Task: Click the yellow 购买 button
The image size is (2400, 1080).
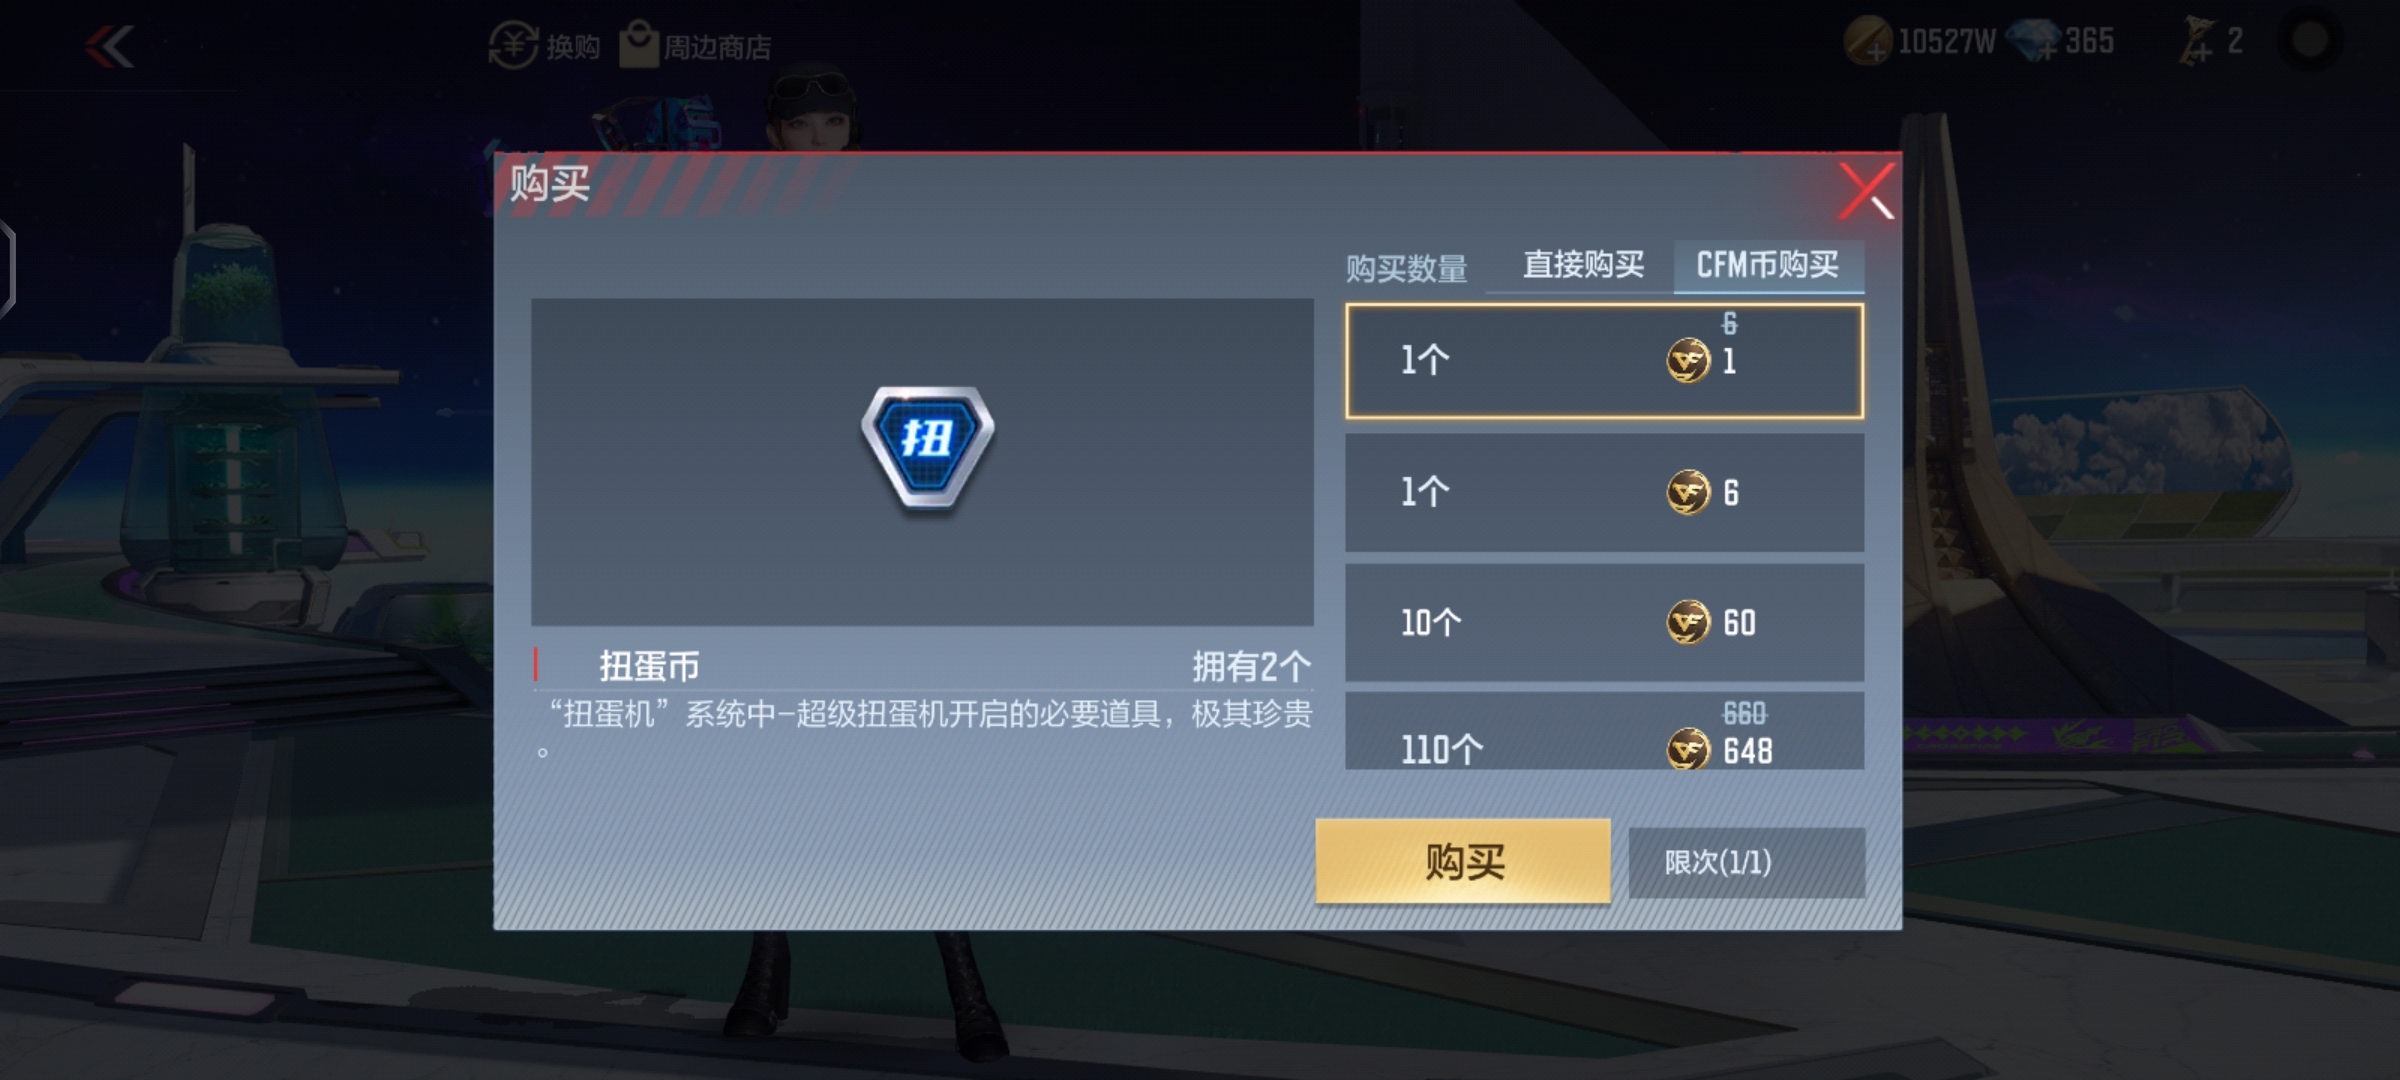Action: tap(1463, 862)
